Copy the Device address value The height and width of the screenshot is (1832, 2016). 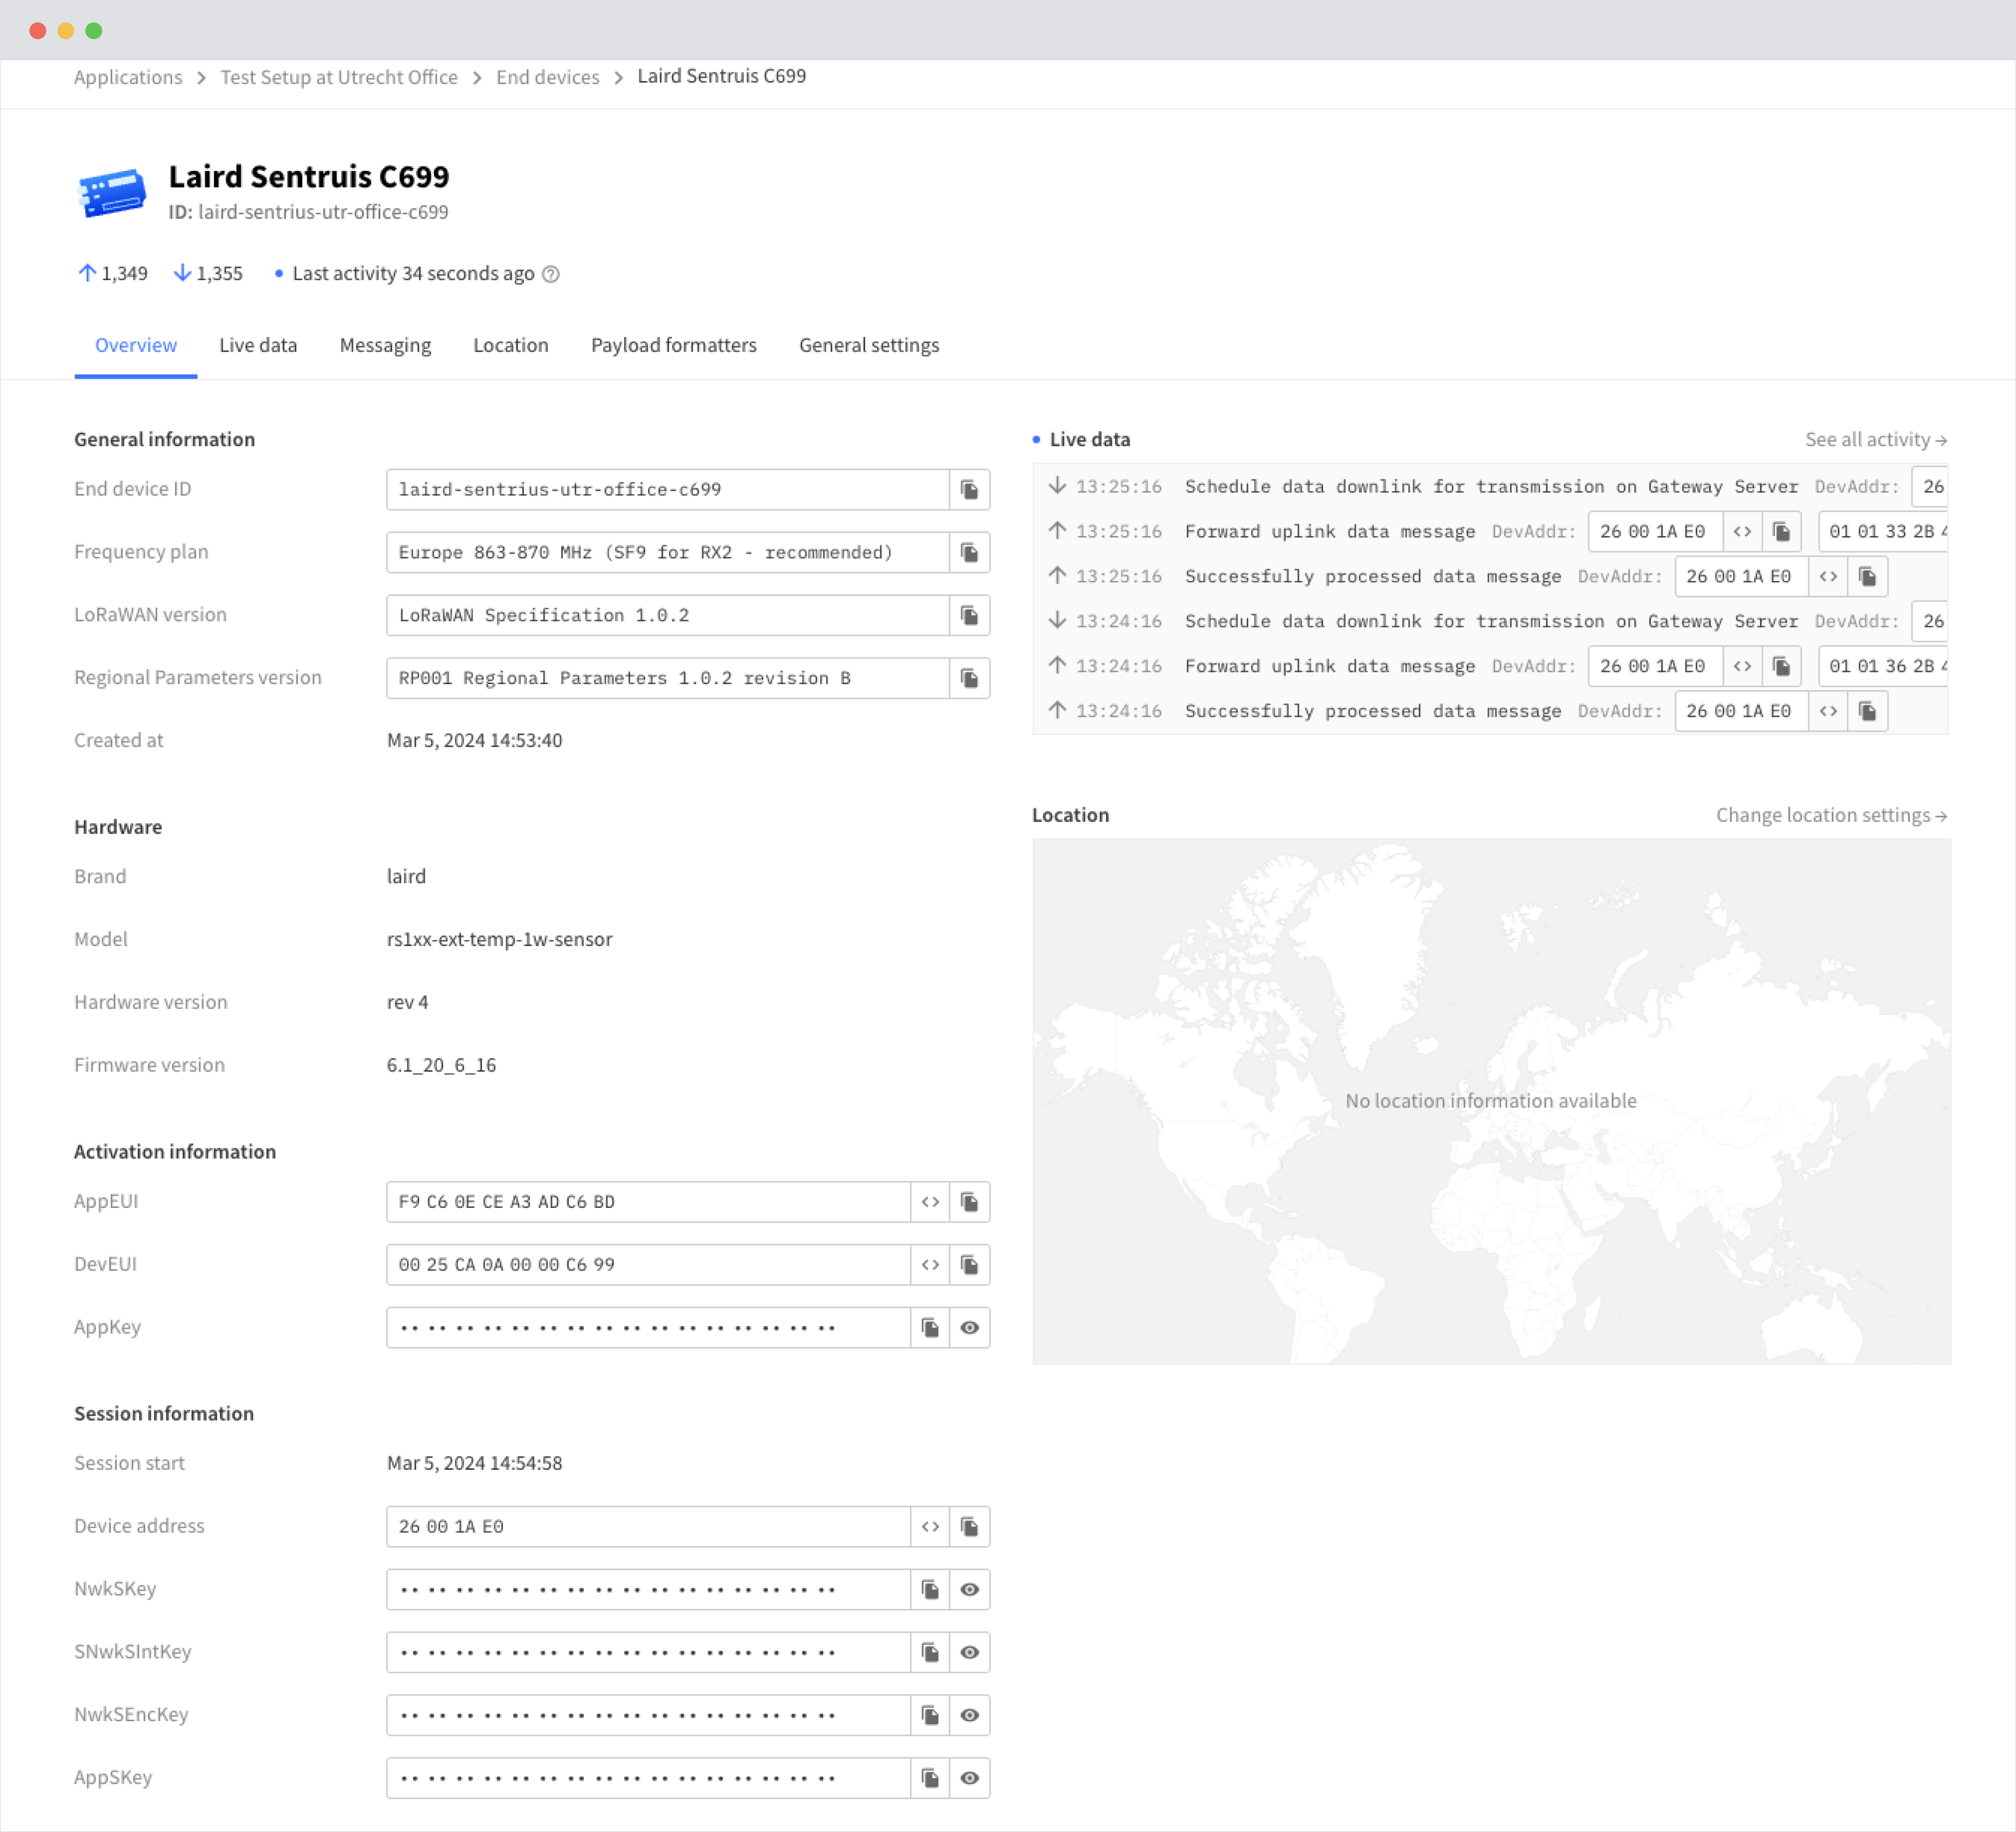969,1527
